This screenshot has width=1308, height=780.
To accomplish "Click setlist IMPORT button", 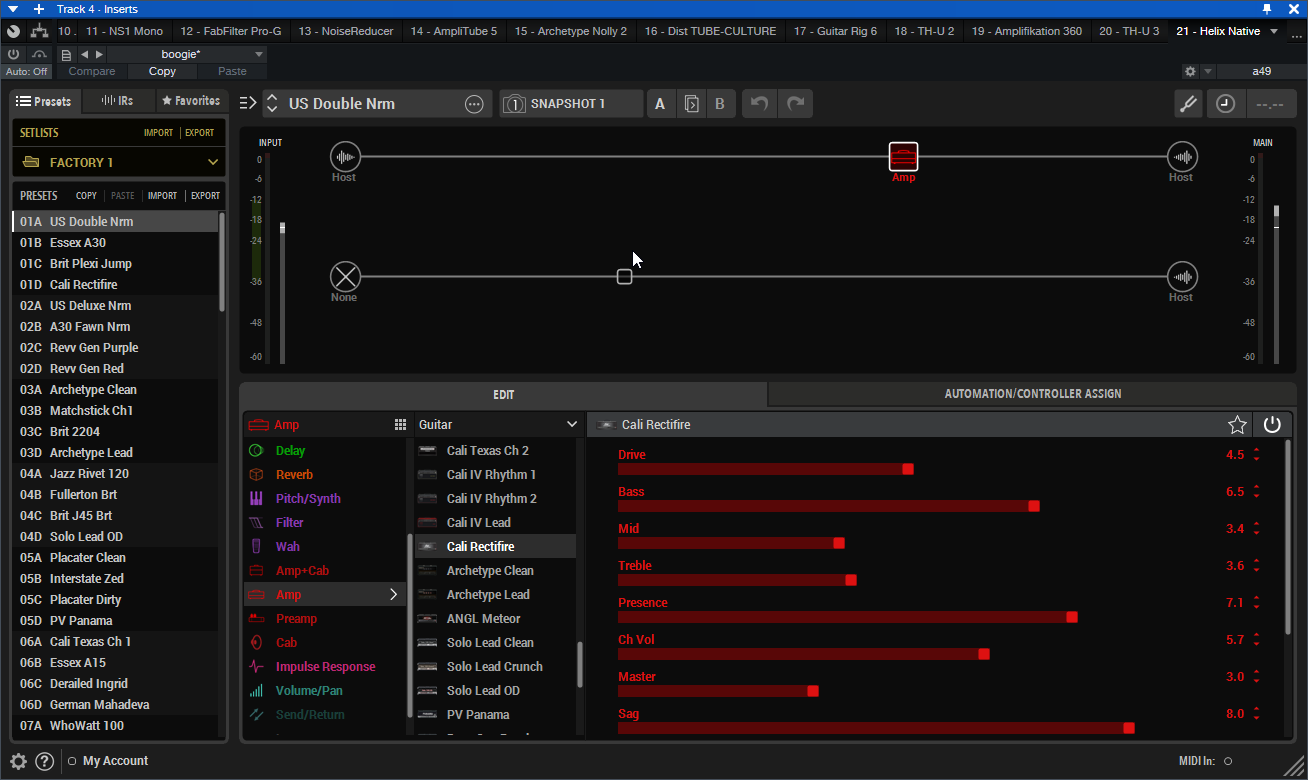I will pyautogui.click(x=158, y=133).
